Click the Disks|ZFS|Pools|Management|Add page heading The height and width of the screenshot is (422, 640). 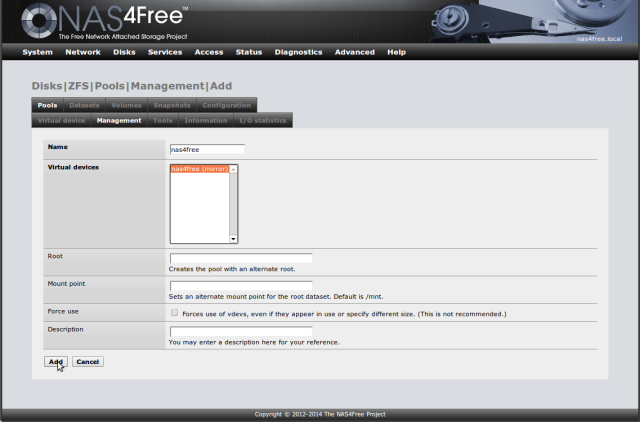pos(132,86)
